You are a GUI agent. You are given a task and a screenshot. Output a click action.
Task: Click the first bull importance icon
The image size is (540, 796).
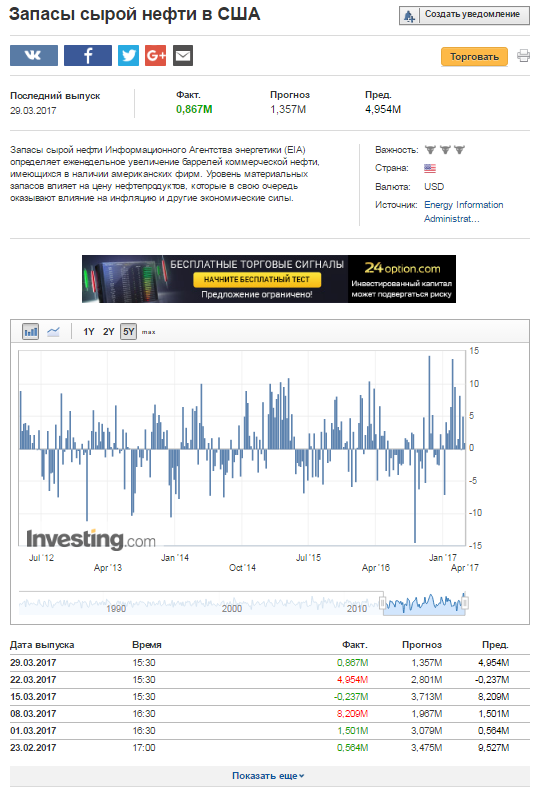click(430, 150)
